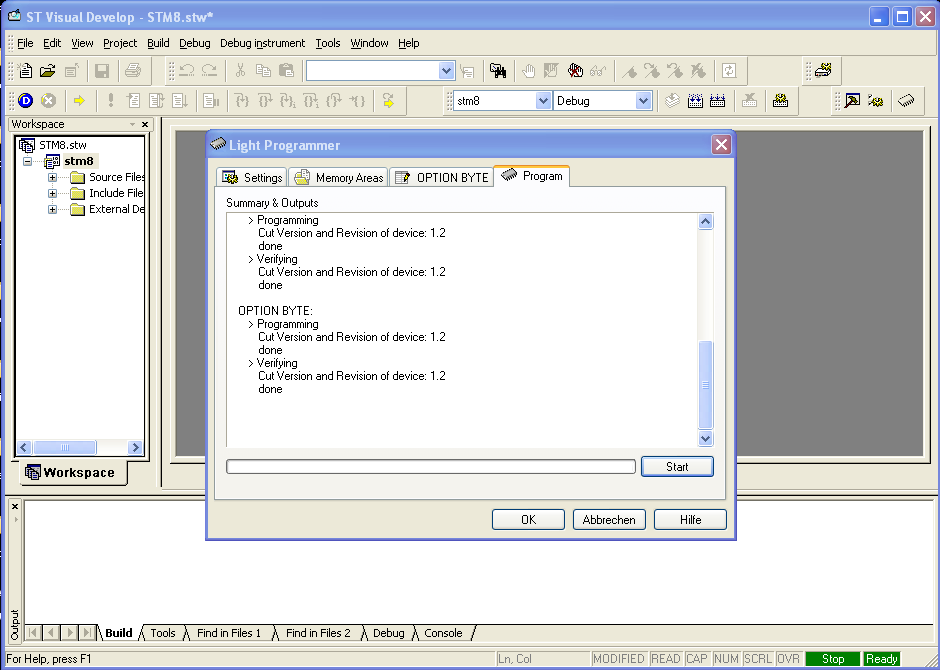Click the output log scrollbar down arrow
The height and width of the screenshot is (670, 940).
[x=706, y=438]
